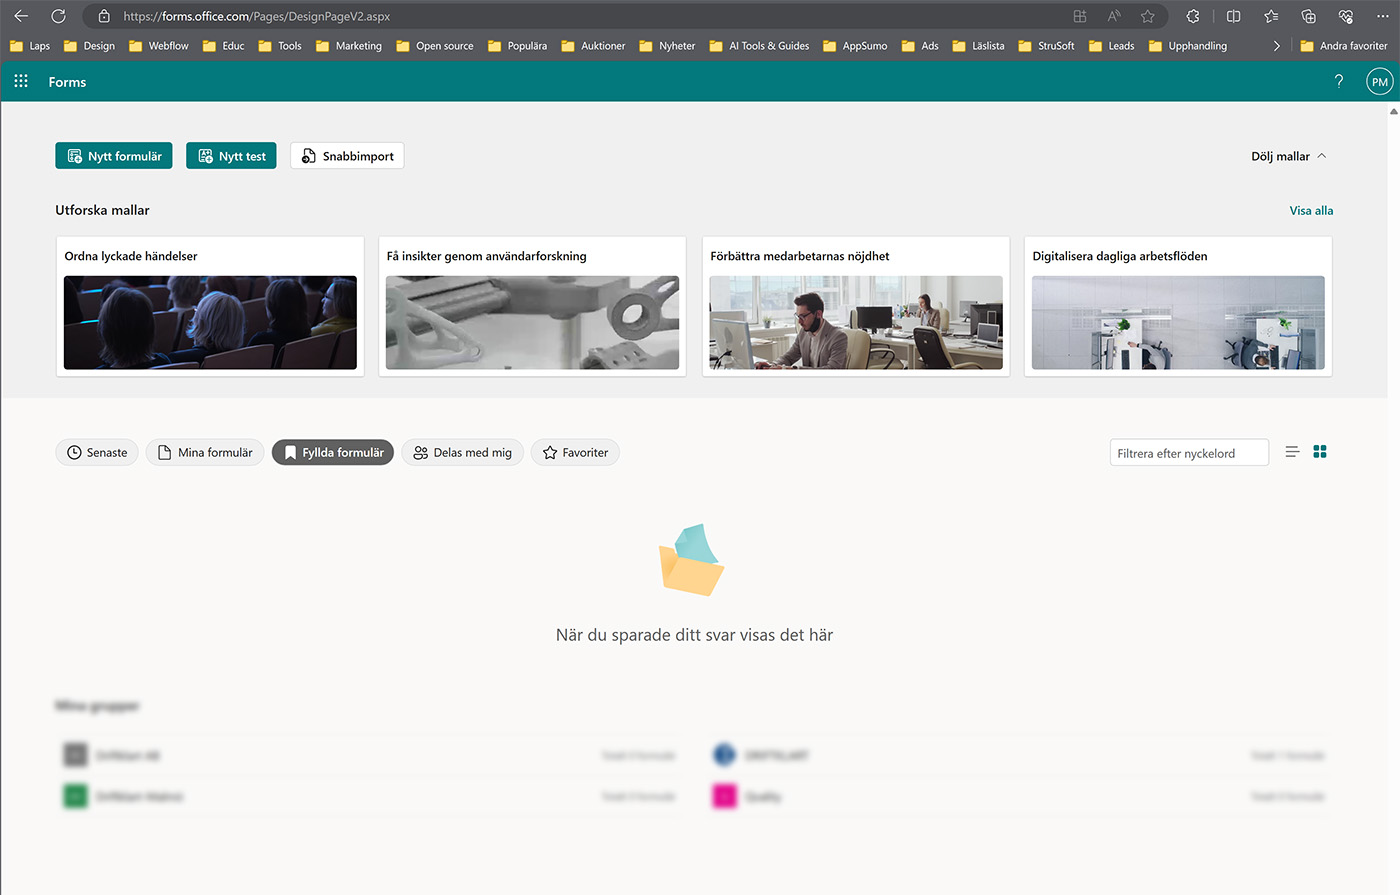
Task: Open the Webflow bookmark folder
Action: point(158,46)
